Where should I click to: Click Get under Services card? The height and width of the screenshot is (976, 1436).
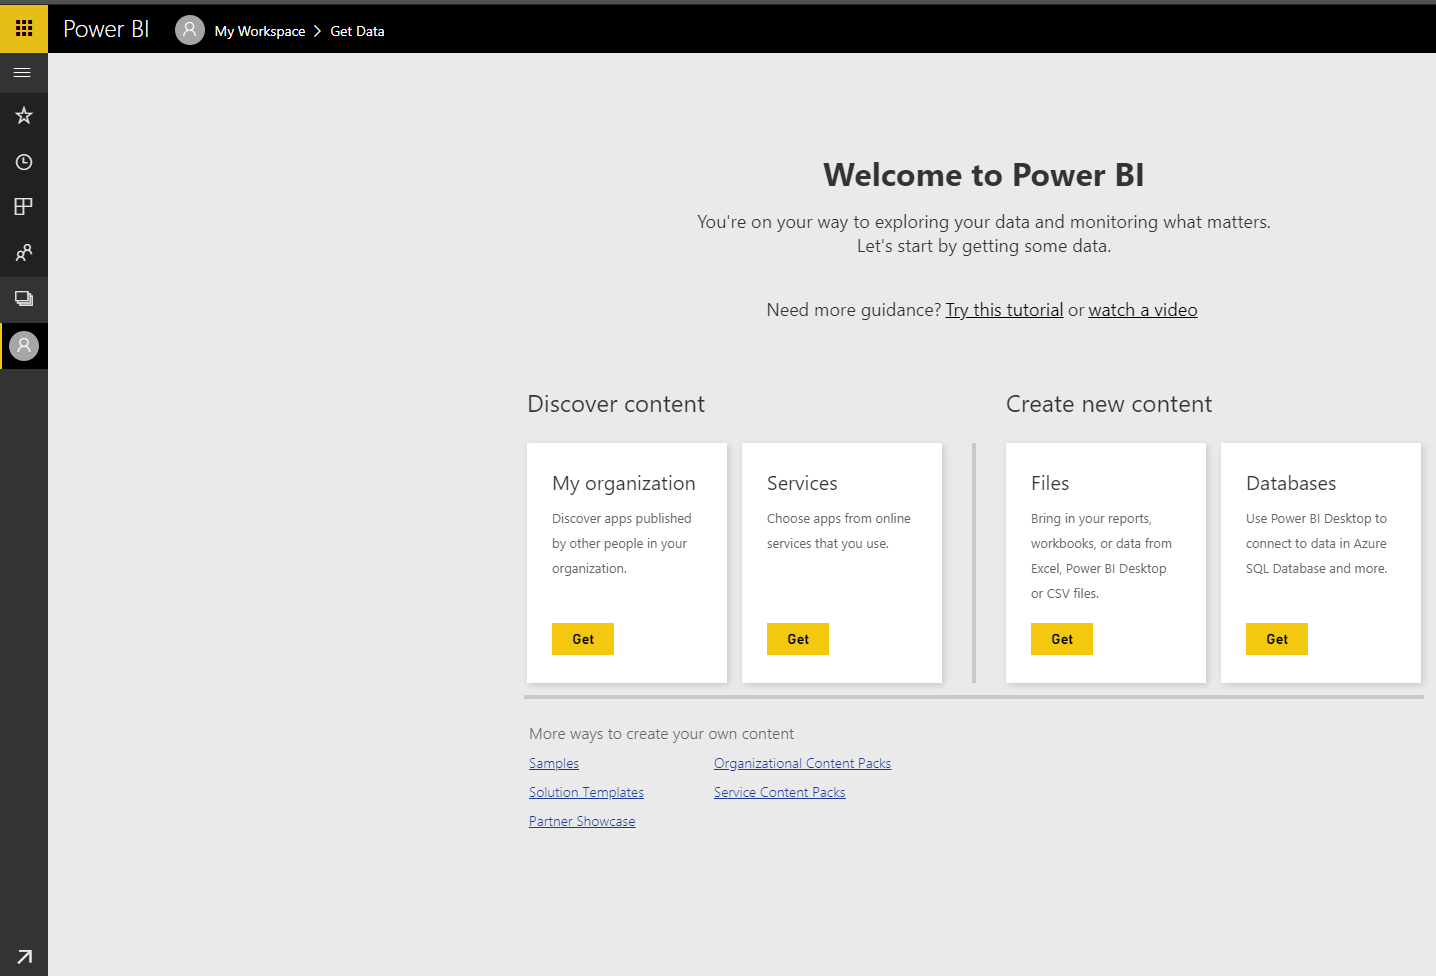tap(798, 639)
